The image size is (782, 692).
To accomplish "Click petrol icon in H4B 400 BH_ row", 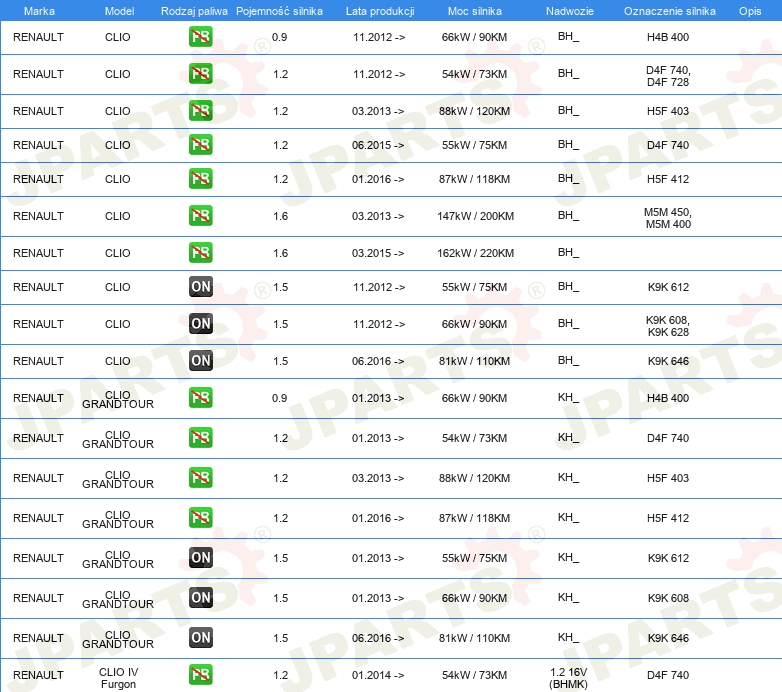I will click(x=200, y=37).
